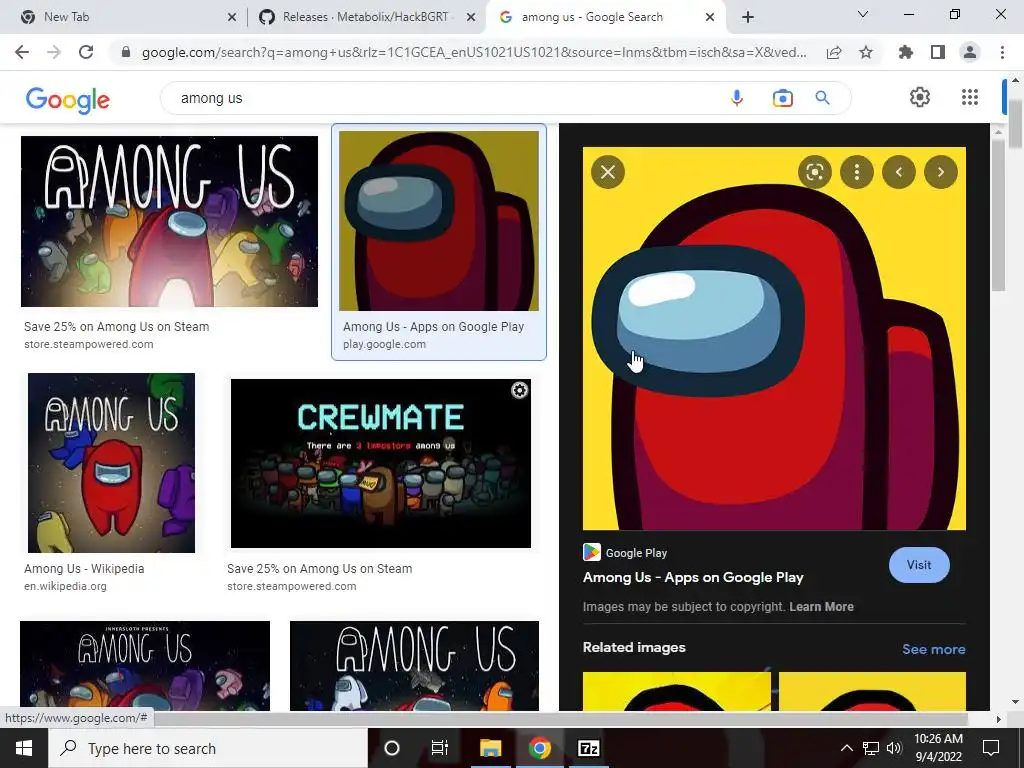1024x768 pixels.
Task: Open the Chrome three-dot menu
Action: 1002,52
